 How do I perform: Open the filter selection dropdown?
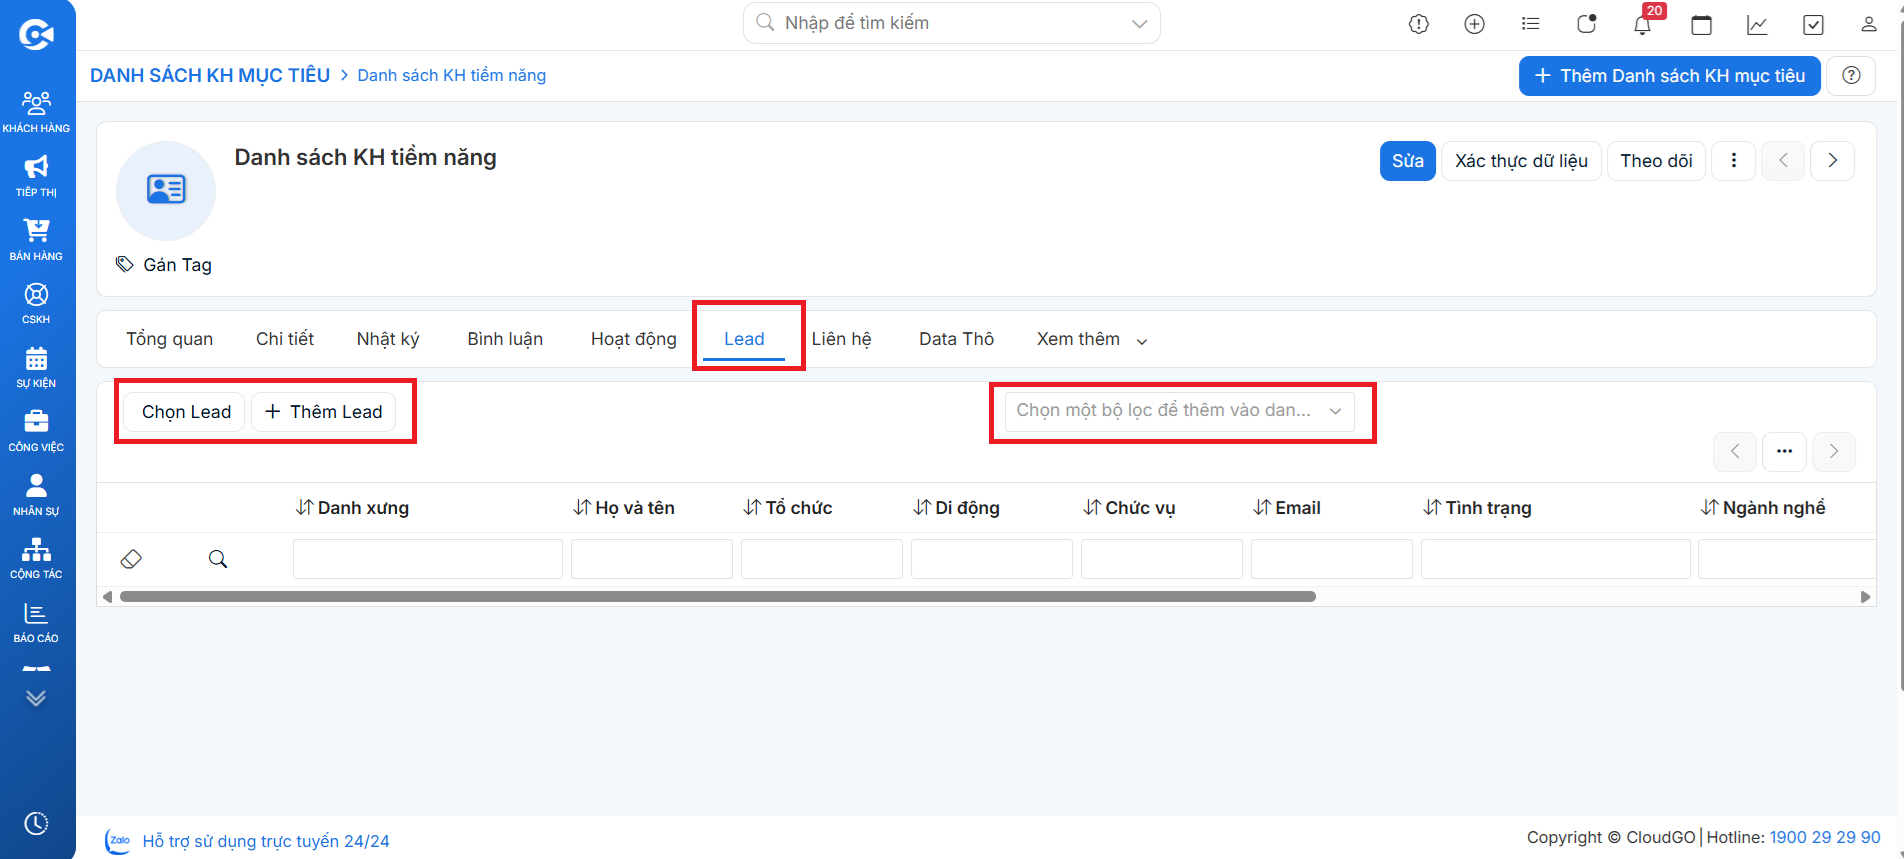pyautogui.click(x=1180, y=411)
